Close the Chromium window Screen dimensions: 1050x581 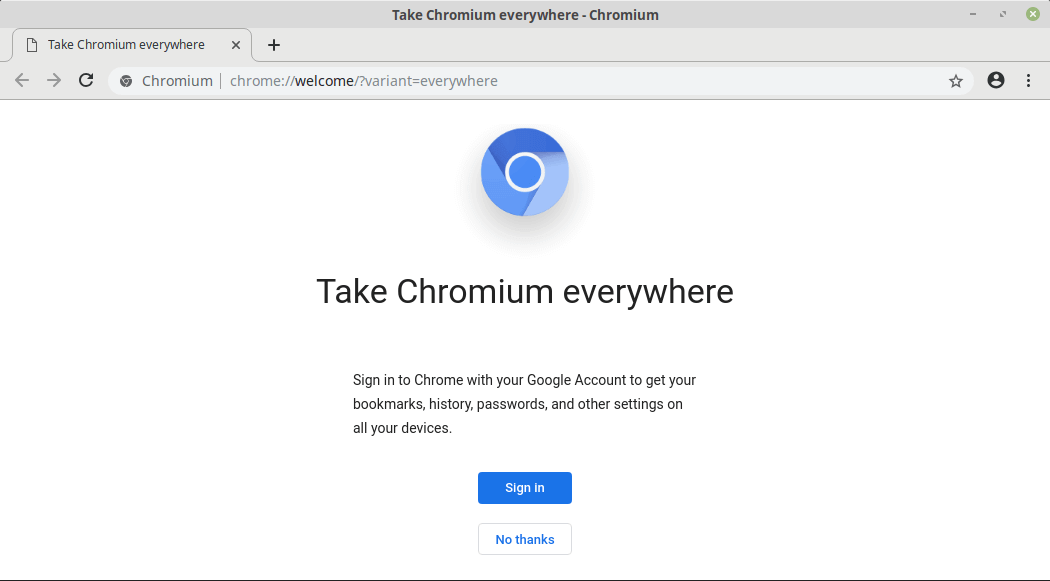point(1033,14)
